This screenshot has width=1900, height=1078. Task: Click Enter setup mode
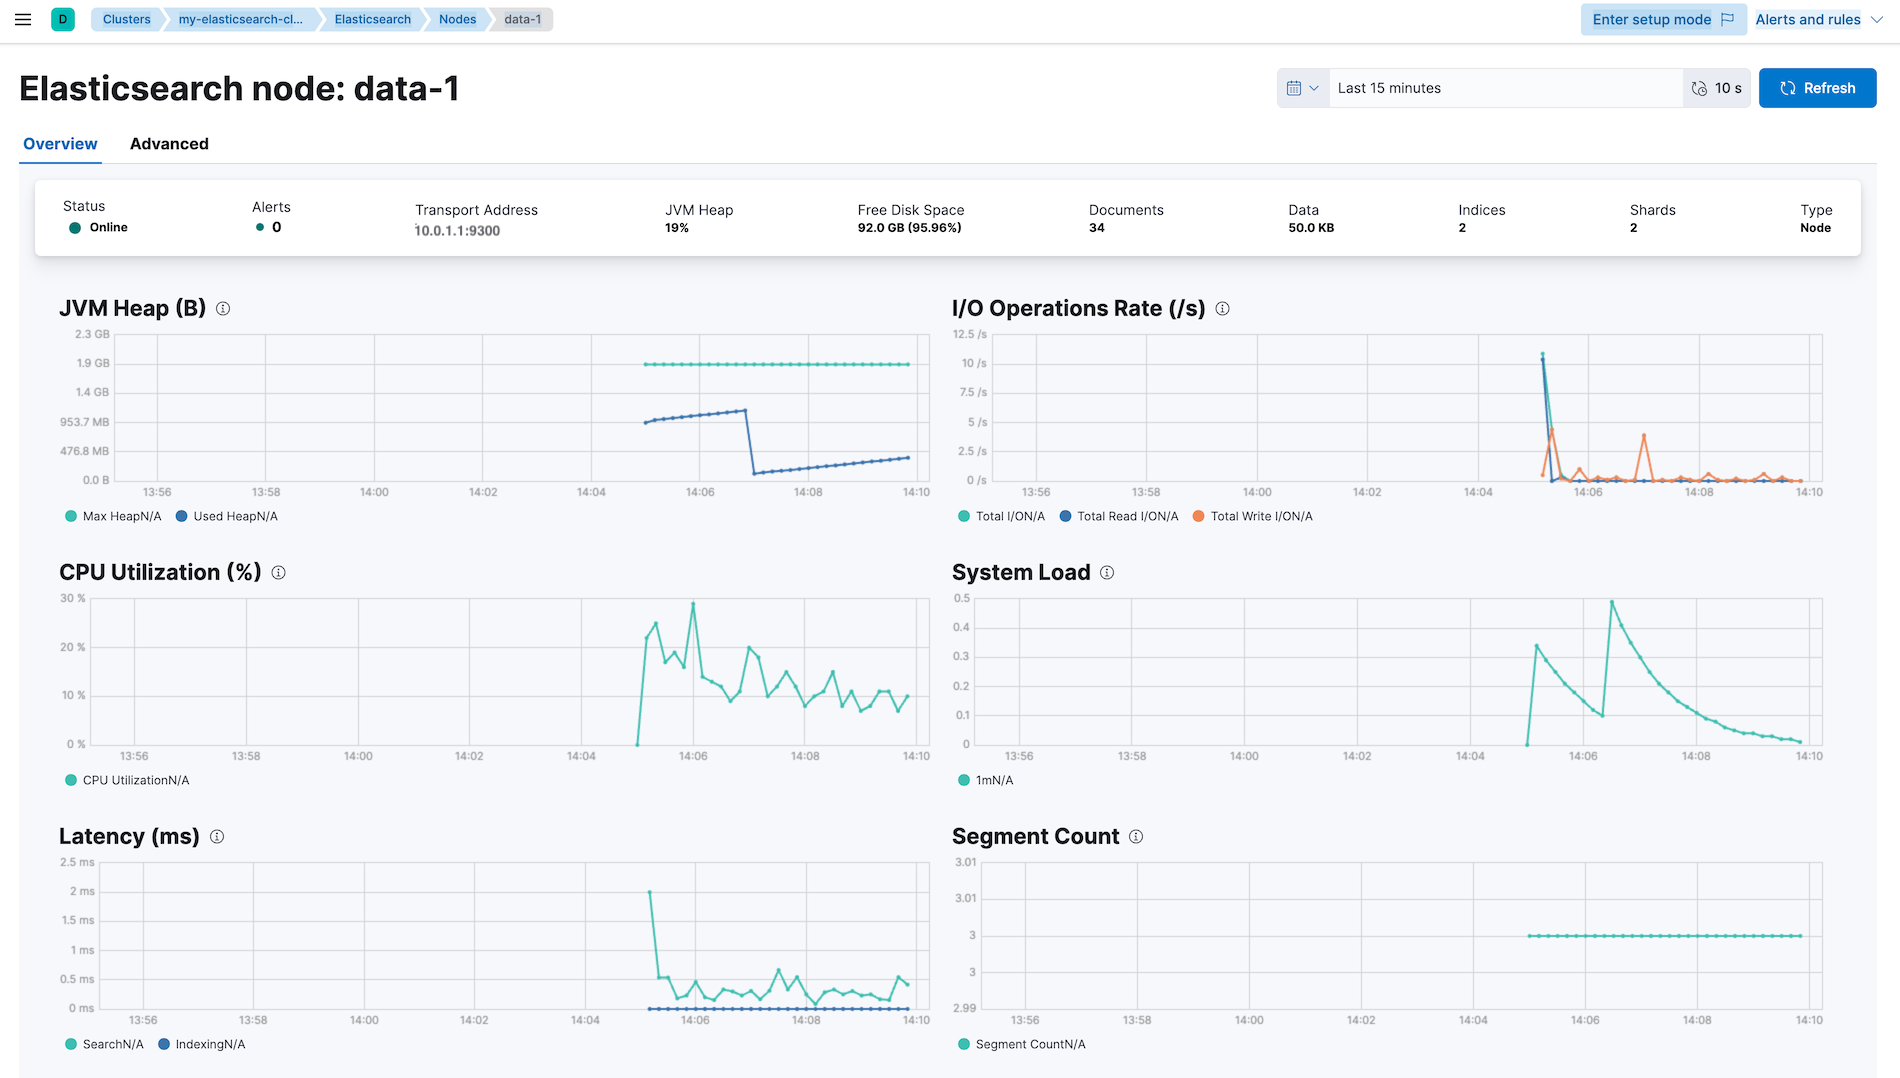click(x=1651, y=19)
